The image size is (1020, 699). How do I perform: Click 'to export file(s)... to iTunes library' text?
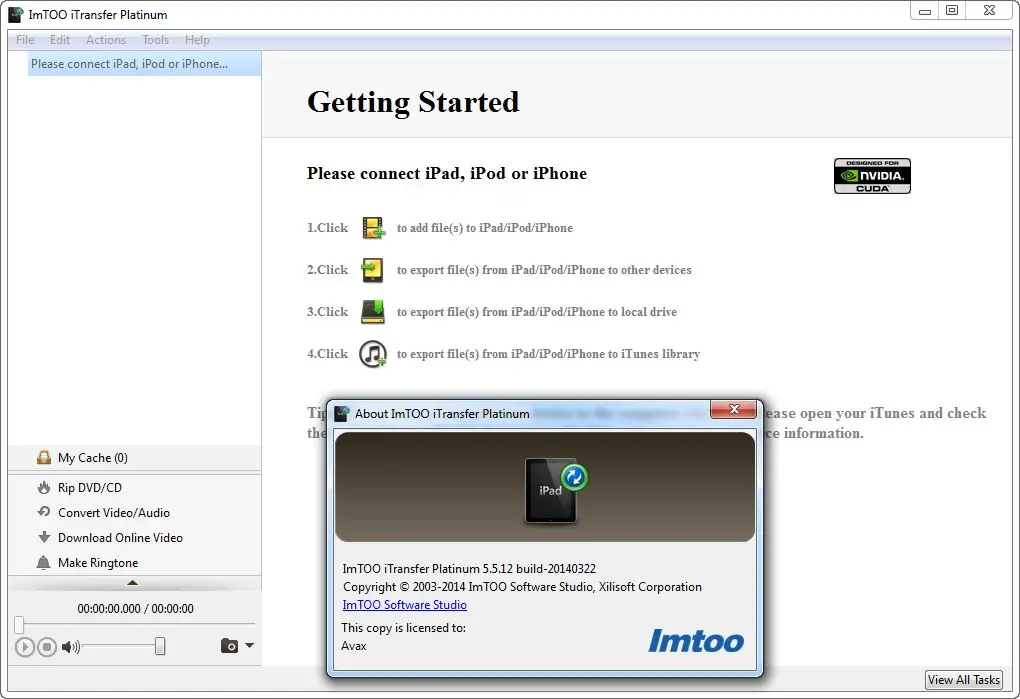[548, 354]
